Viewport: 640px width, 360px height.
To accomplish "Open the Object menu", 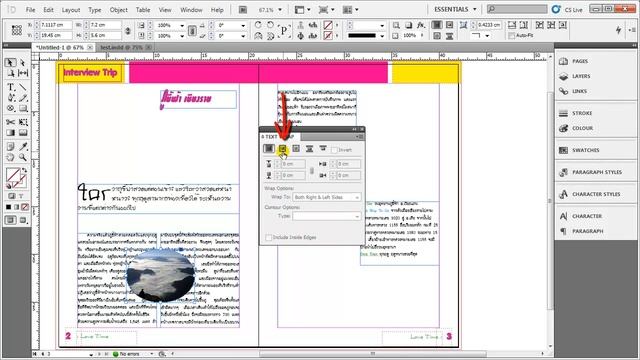I will click(119, 9).
